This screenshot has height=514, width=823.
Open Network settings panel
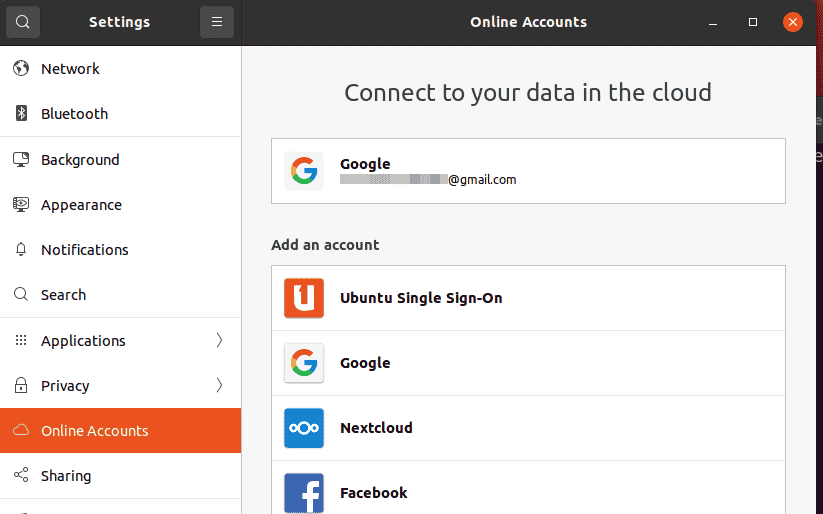120,68
